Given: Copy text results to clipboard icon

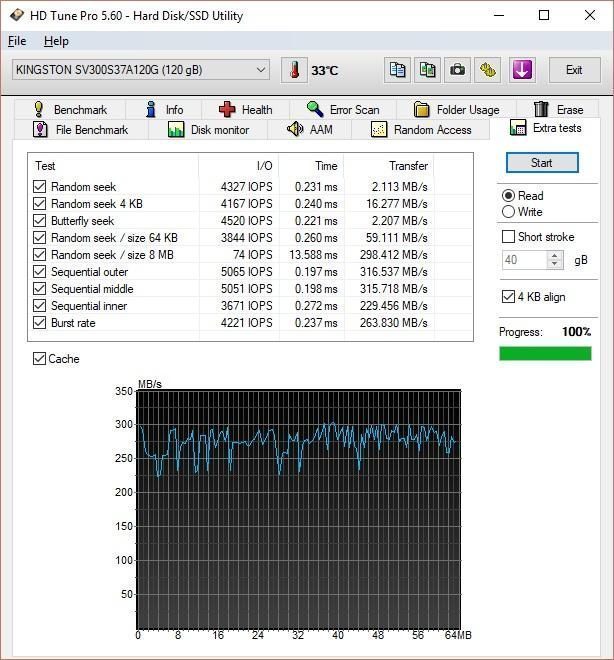Looking at the screenshot, I should coord(397,70).
